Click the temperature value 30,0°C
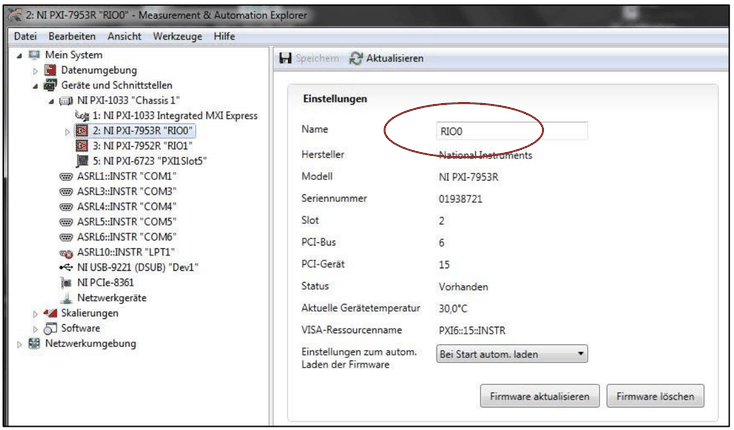 coord(453,308)
